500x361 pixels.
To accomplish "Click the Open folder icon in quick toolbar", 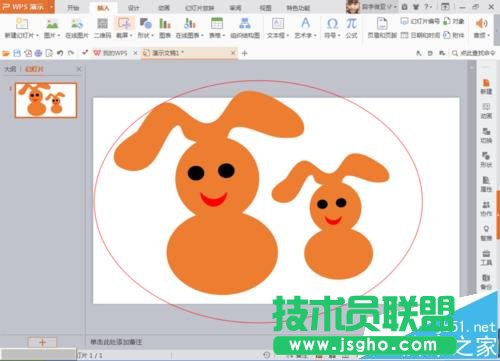I will point(6,53).
